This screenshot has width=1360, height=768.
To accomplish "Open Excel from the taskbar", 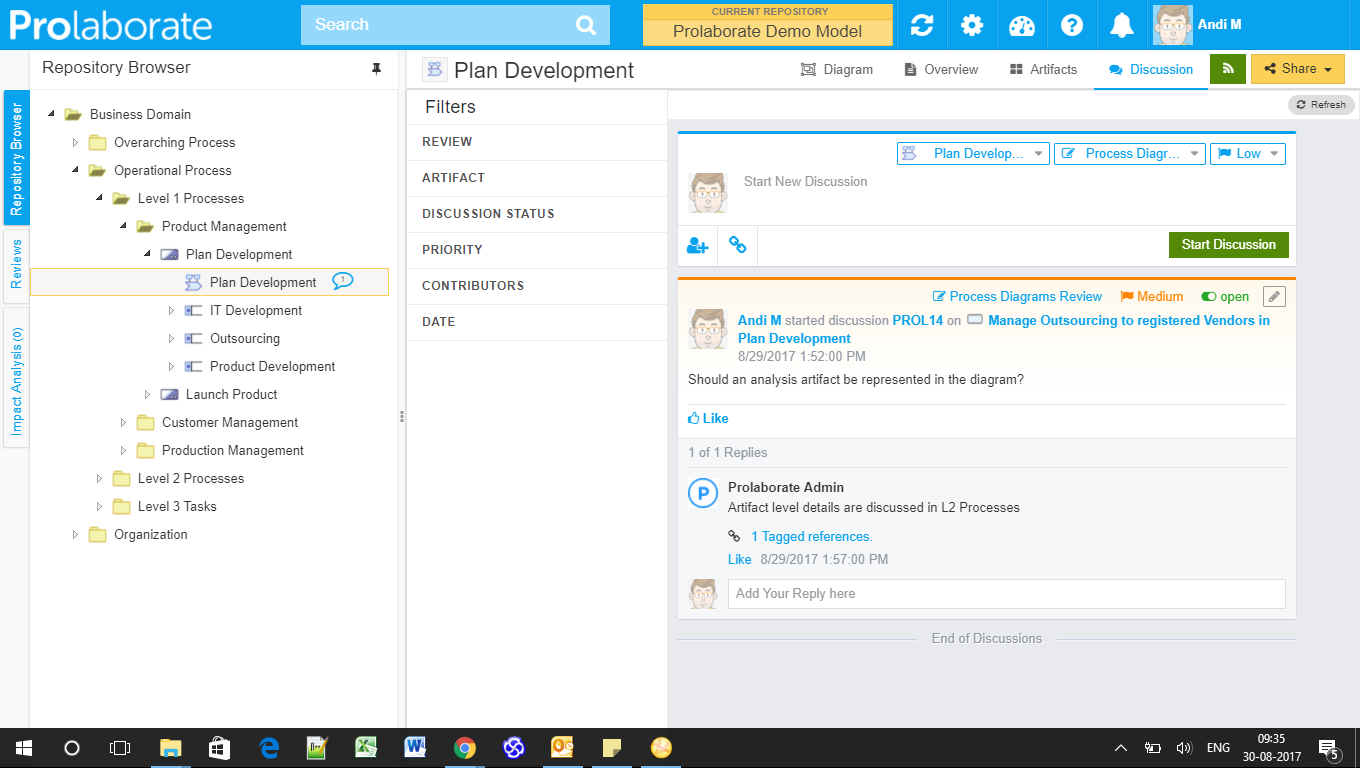I will pyautogui.click(x=366, y=748).
